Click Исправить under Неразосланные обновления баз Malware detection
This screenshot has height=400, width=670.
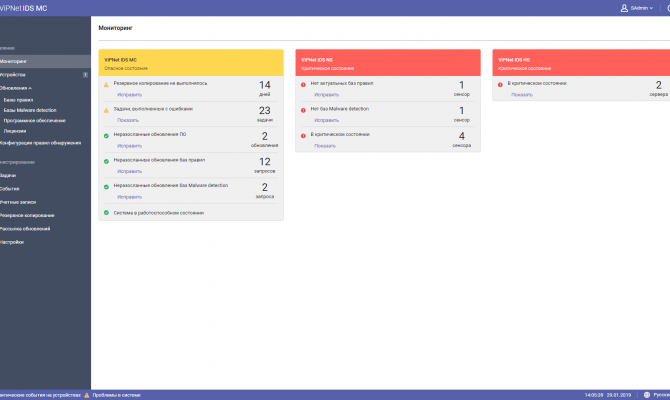[x=129, y=197]
